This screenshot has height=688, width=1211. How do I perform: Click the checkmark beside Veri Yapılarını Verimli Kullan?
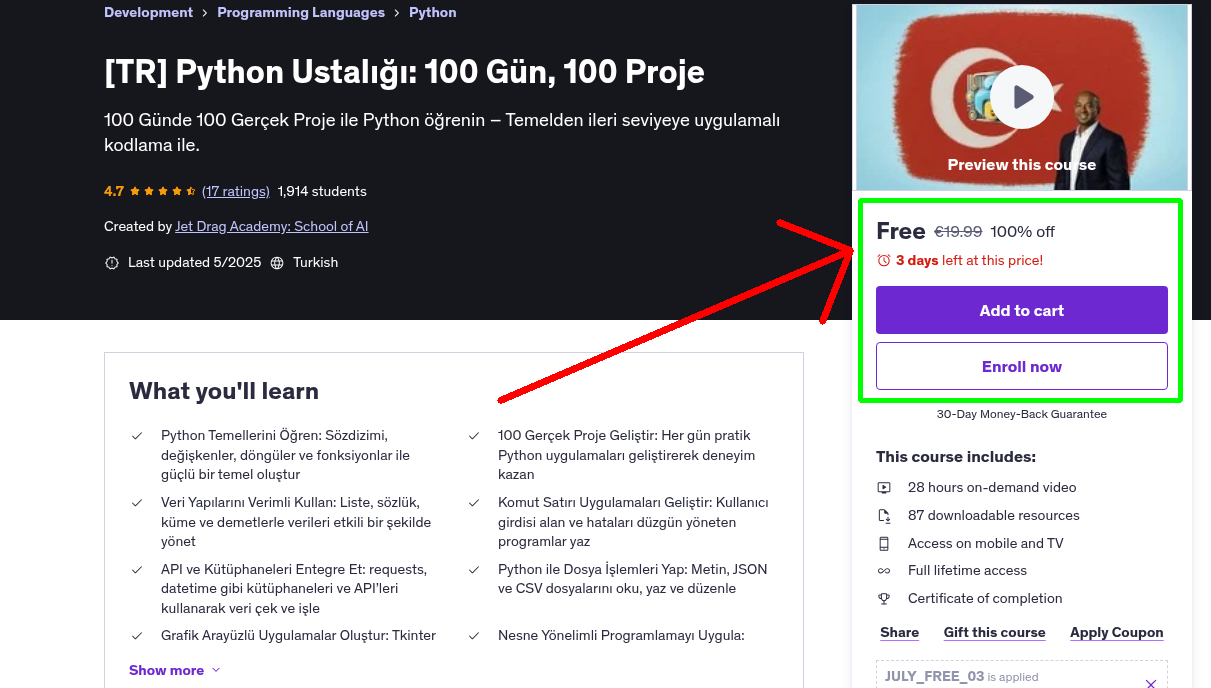coord(137,503)
